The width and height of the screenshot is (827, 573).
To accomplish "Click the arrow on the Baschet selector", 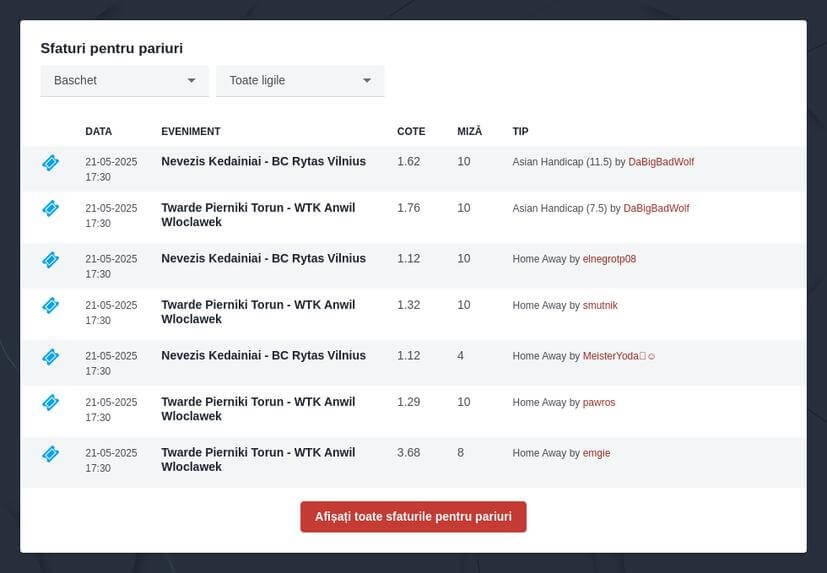I will point(191,81).
